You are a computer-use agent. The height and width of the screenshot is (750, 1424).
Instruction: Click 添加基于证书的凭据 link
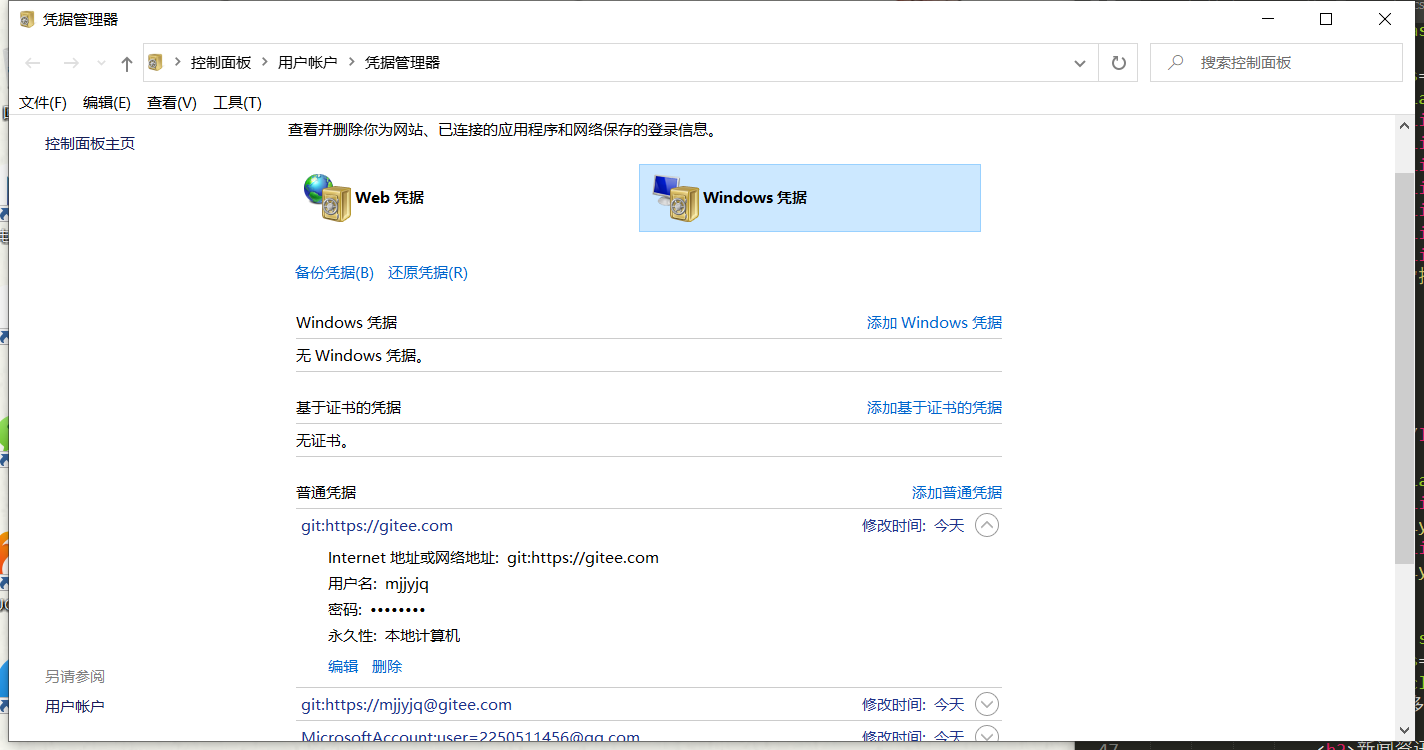coord(934,408)
